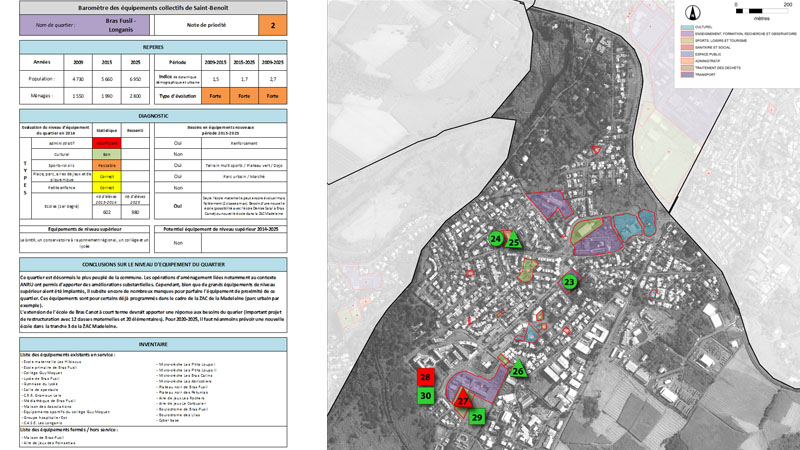Click the red Administratif statistique cell

[106, 143]
